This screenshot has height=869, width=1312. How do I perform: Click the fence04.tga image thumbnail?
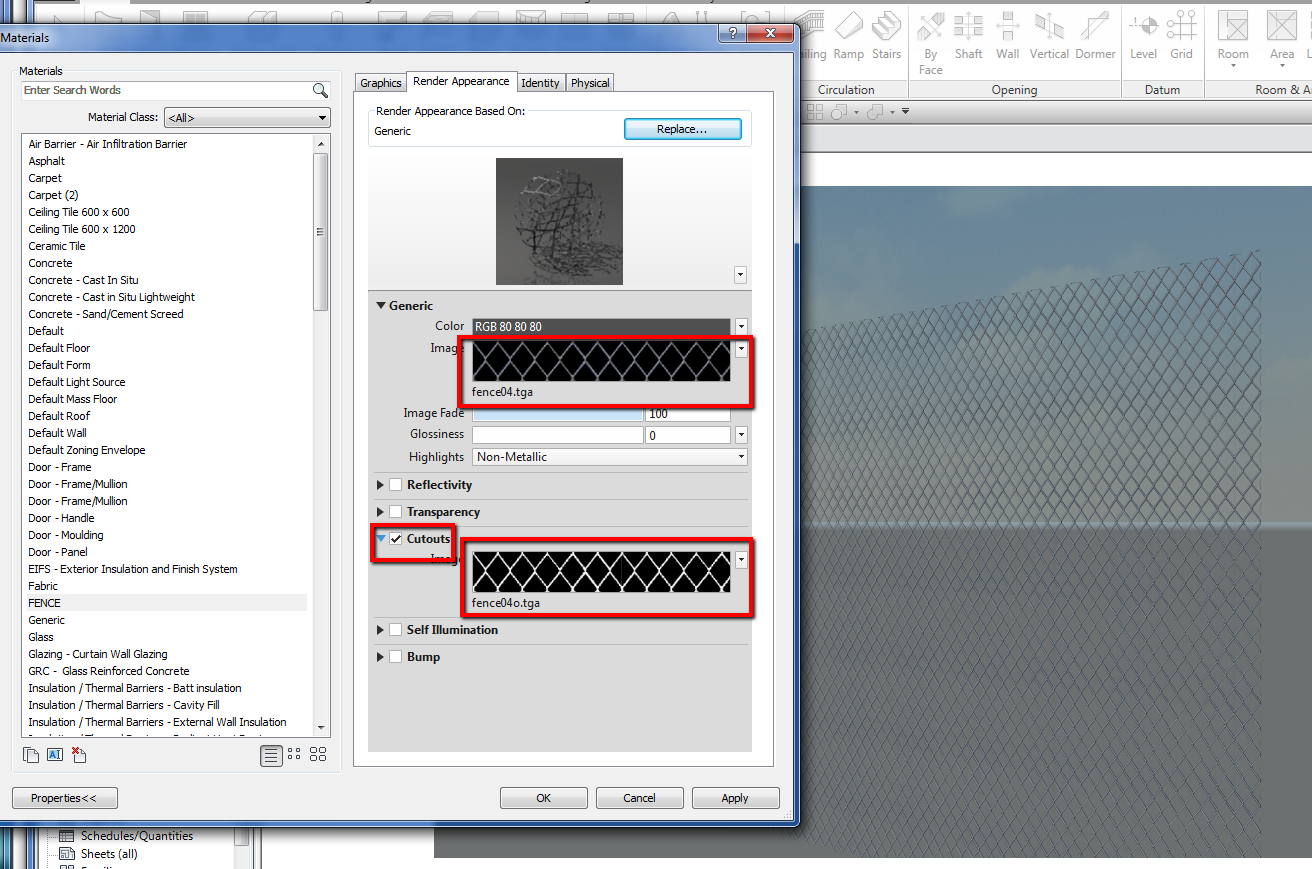click(x=601, y=361)
